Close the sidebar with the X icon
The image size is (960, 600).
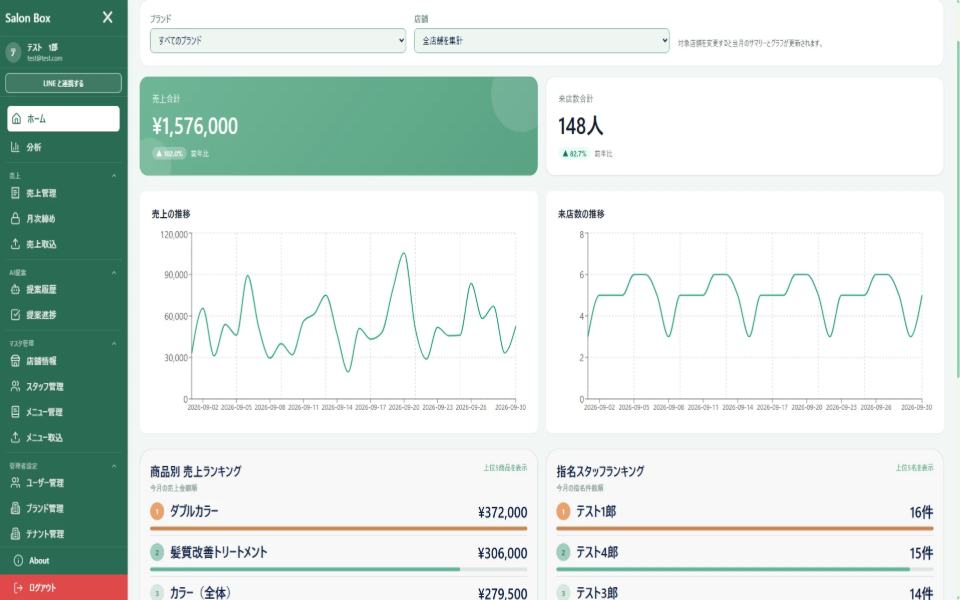108,17
